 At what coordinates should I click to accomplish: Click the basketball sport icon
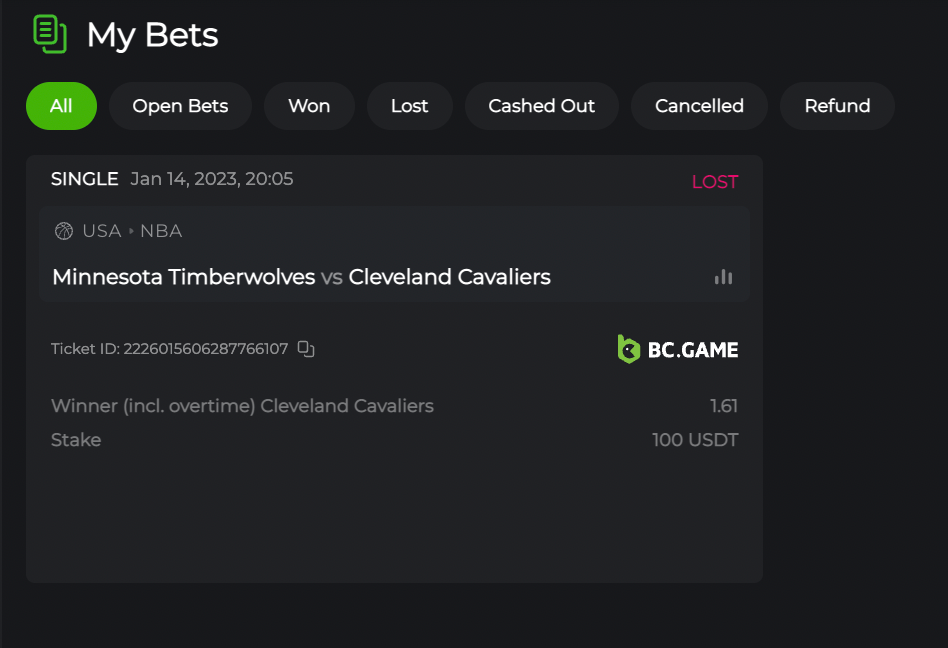[x=64, y=231]
